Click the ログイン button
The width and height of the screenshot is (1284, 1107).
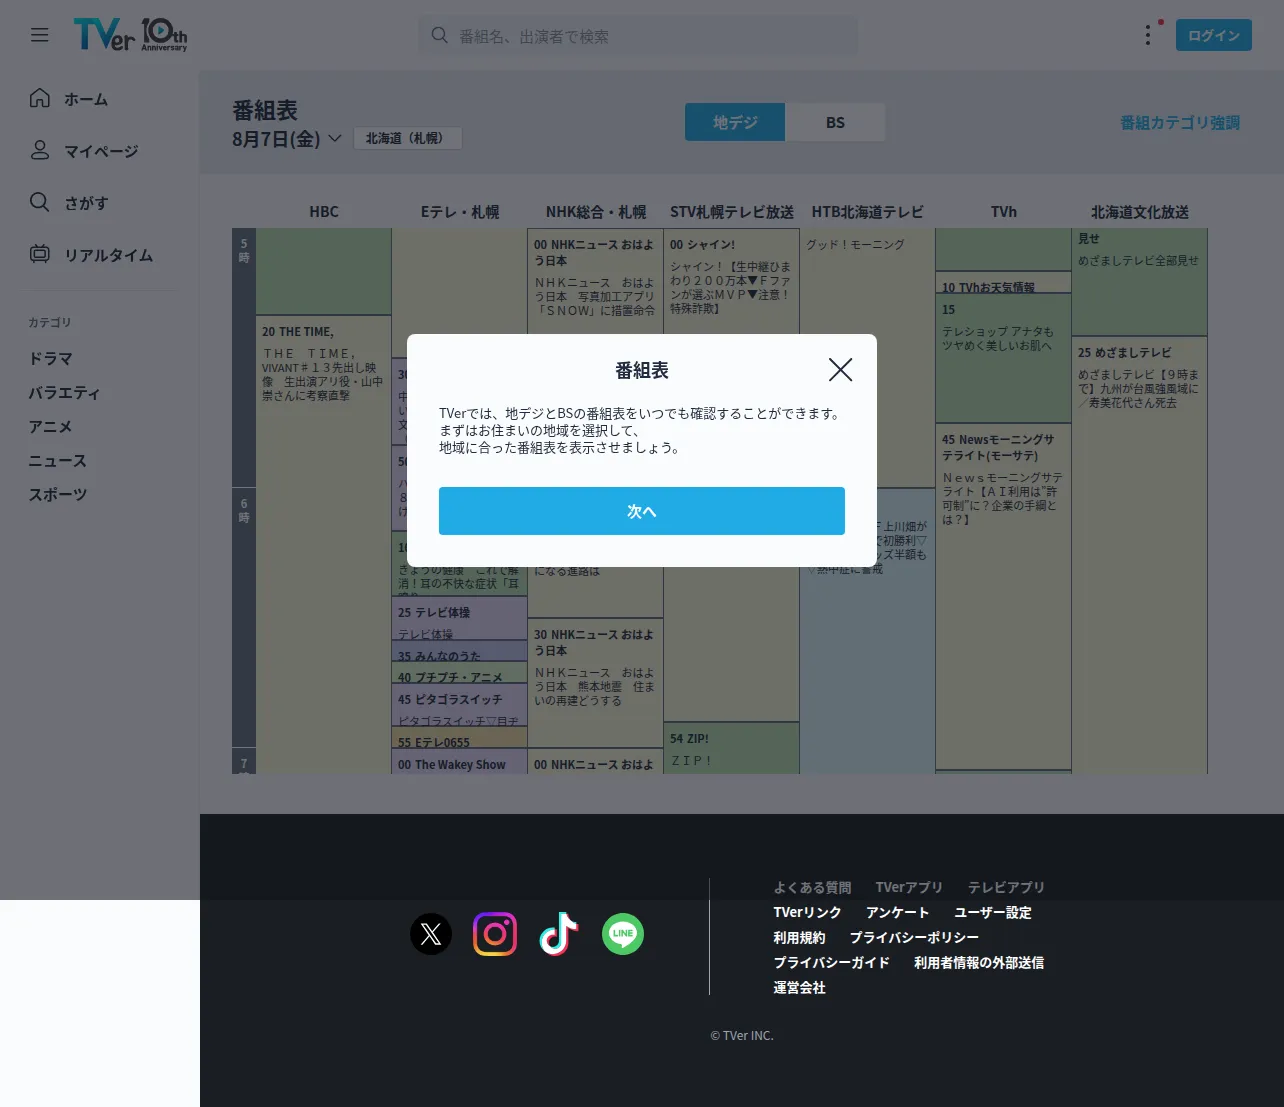[x=1214, y=35]
